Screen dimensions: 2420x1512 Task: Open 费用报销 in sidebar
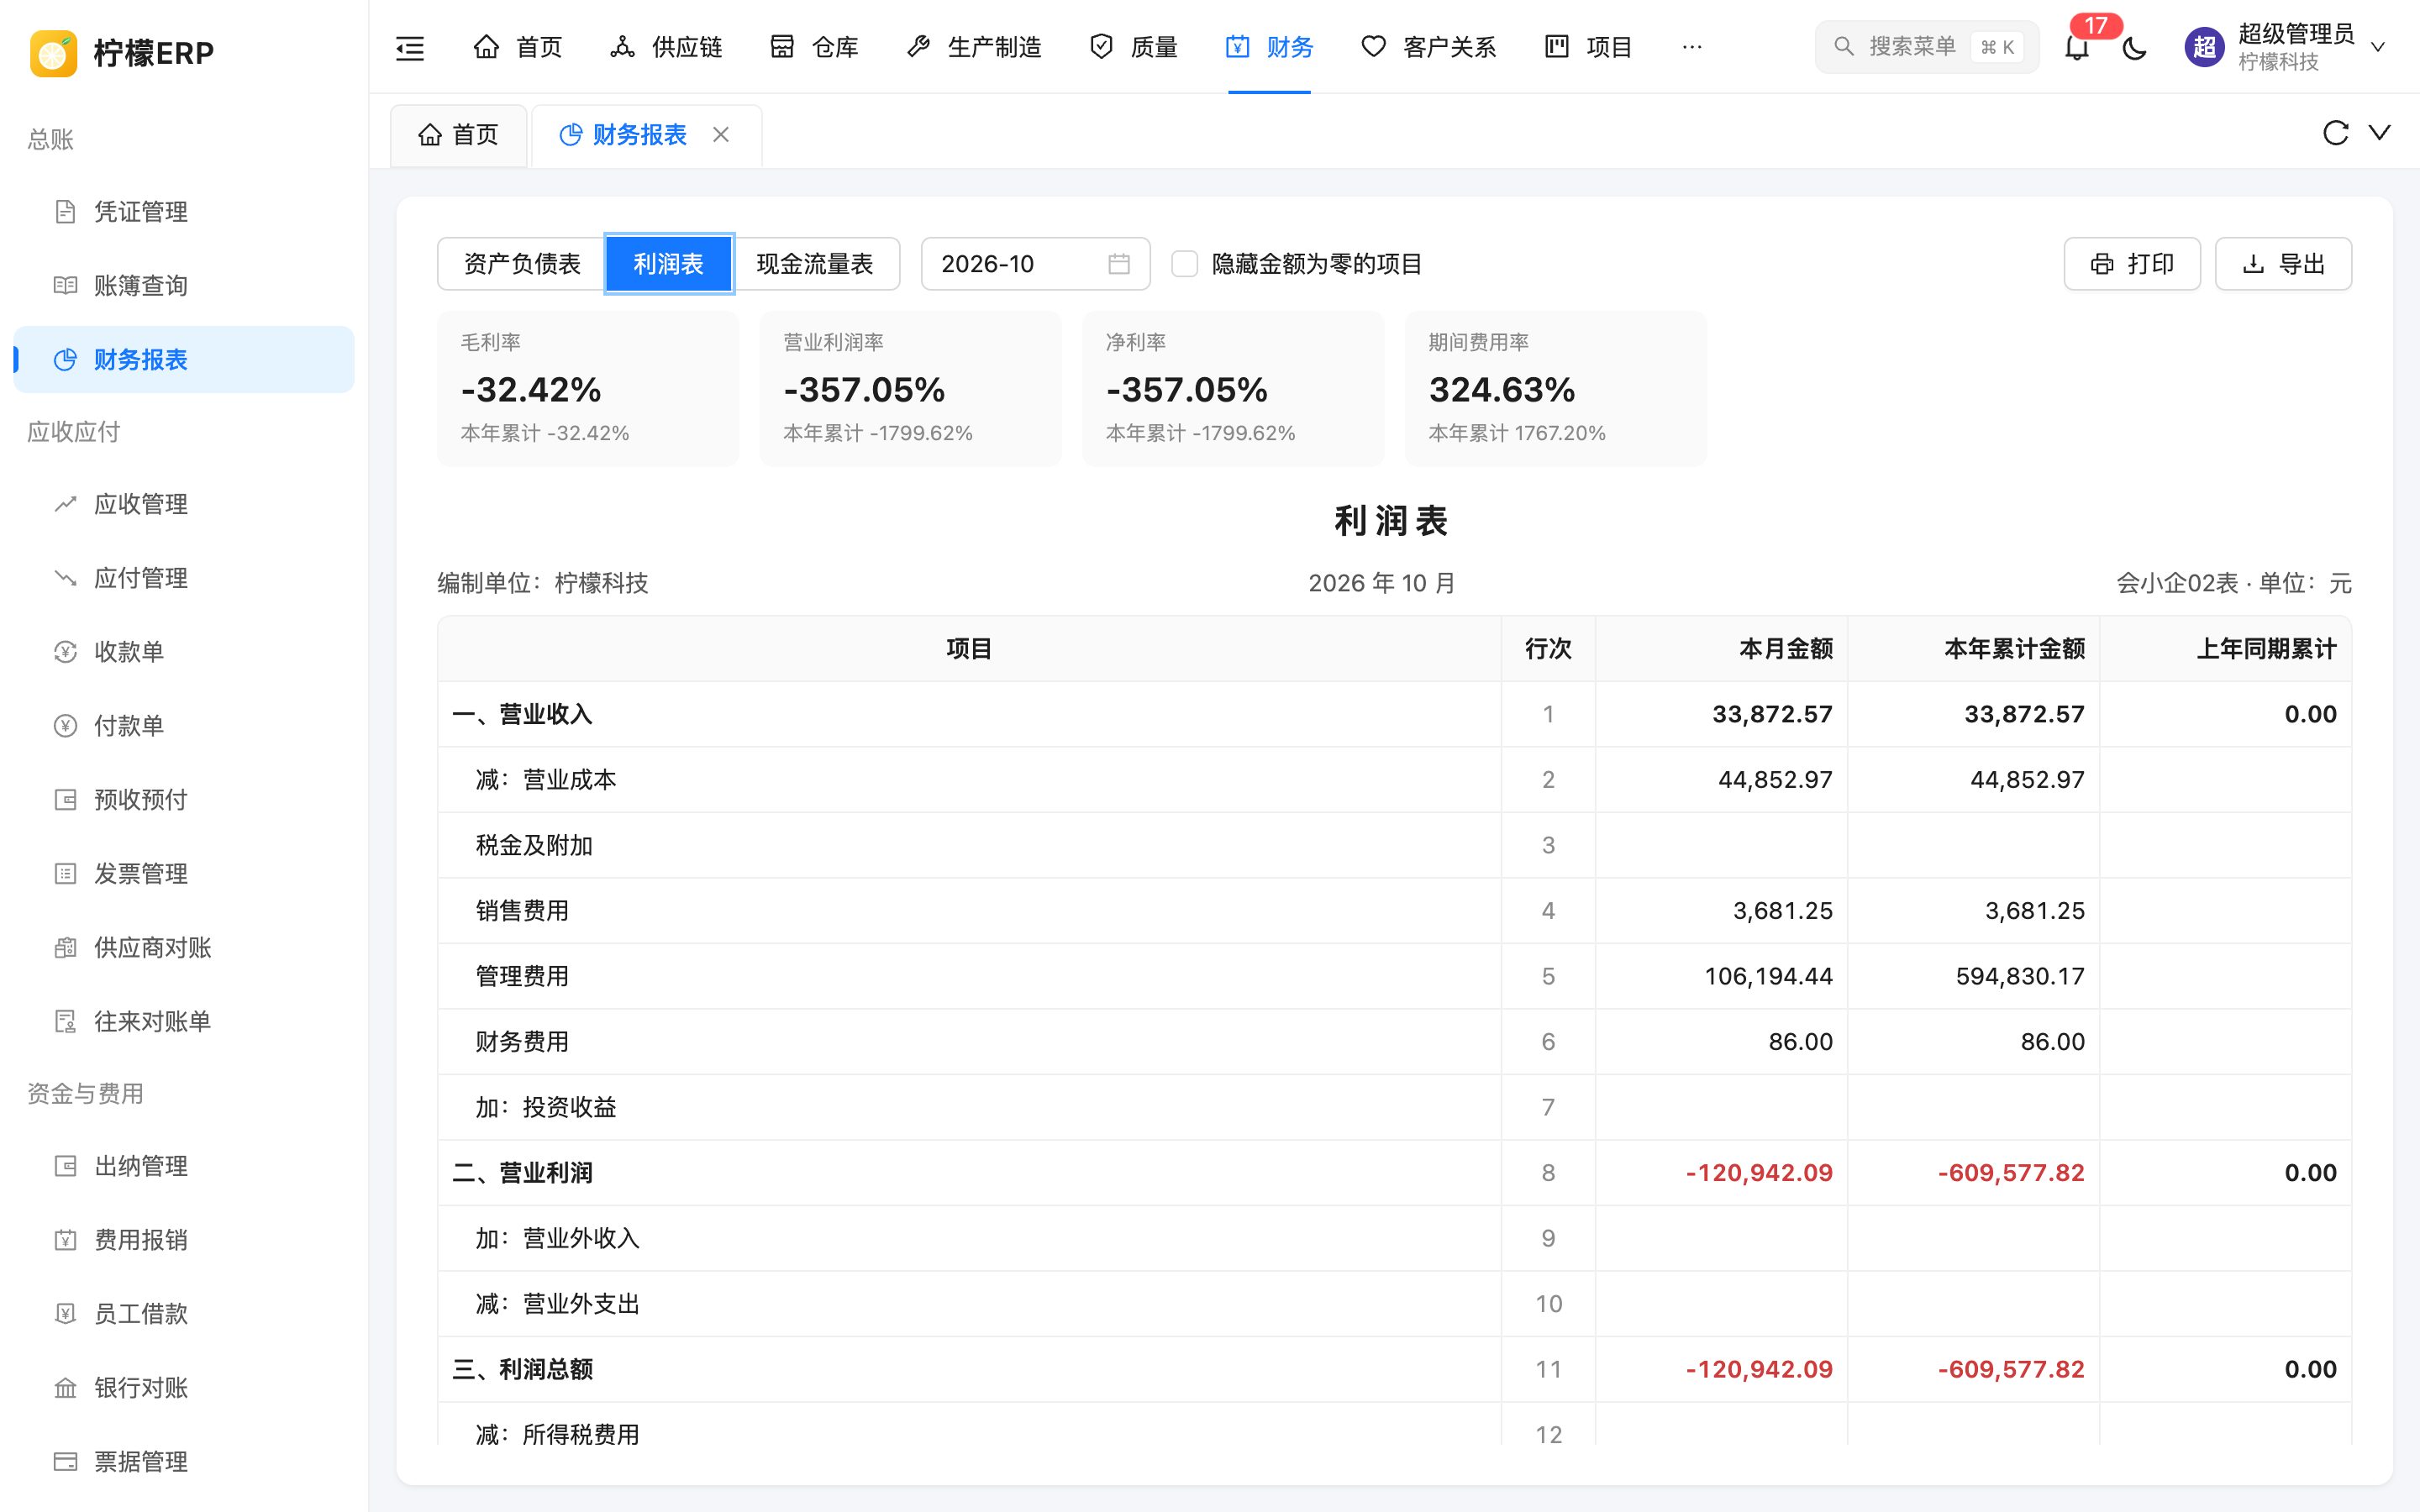[184, 1240]
